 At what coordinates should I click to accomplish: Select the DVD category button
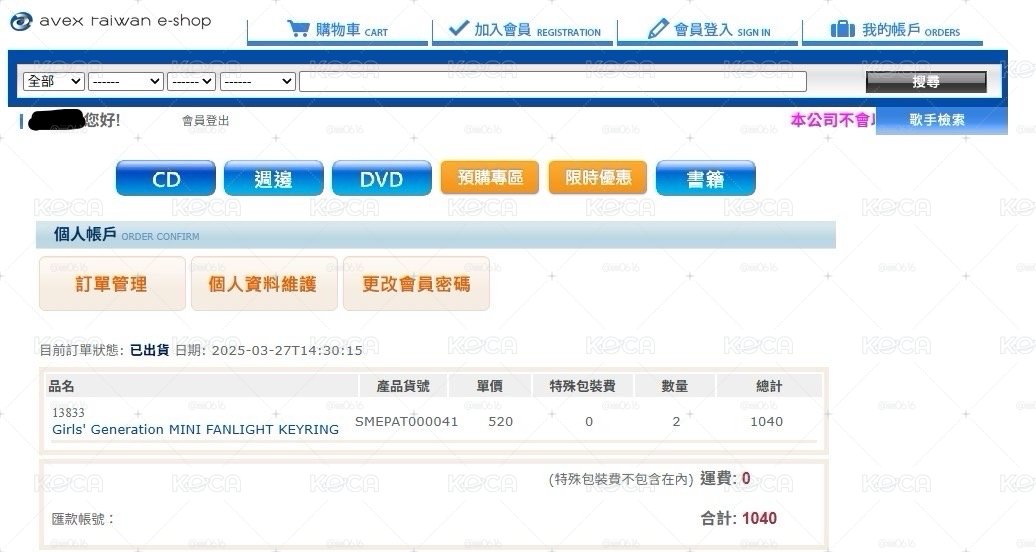tap(382, 178)
